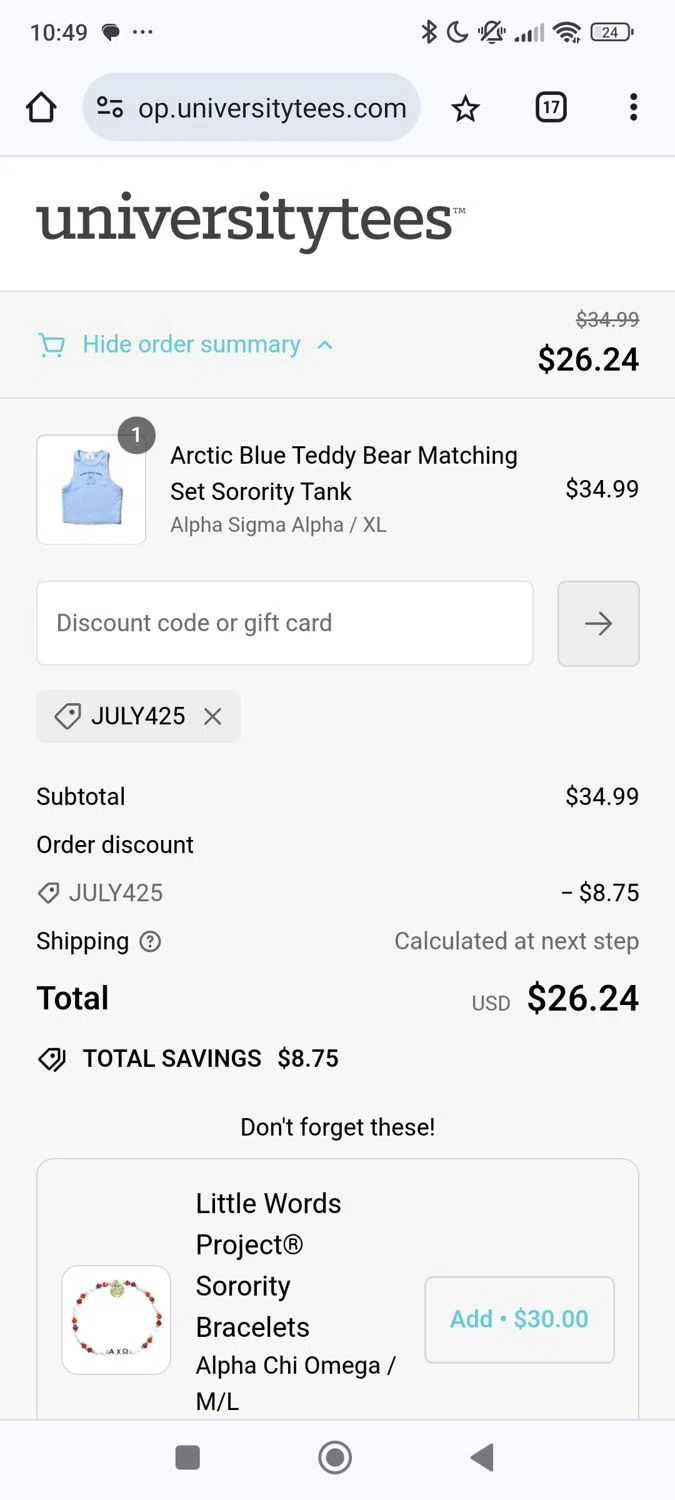Tap the shipping help question icon
Screen dimensions: 675x1500
[150, 941]
